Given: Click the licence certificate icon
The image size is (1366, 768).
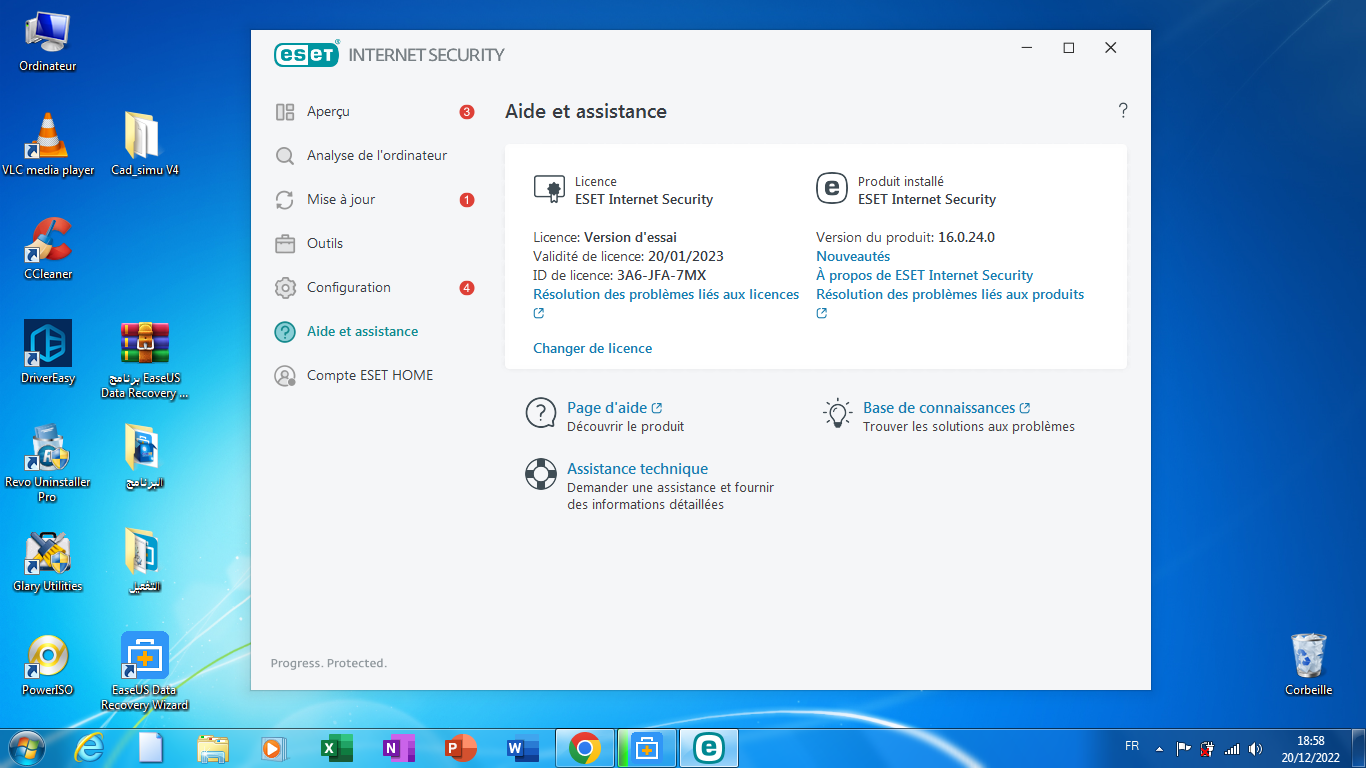Looking at the screenshot, I should click(548, 188).
